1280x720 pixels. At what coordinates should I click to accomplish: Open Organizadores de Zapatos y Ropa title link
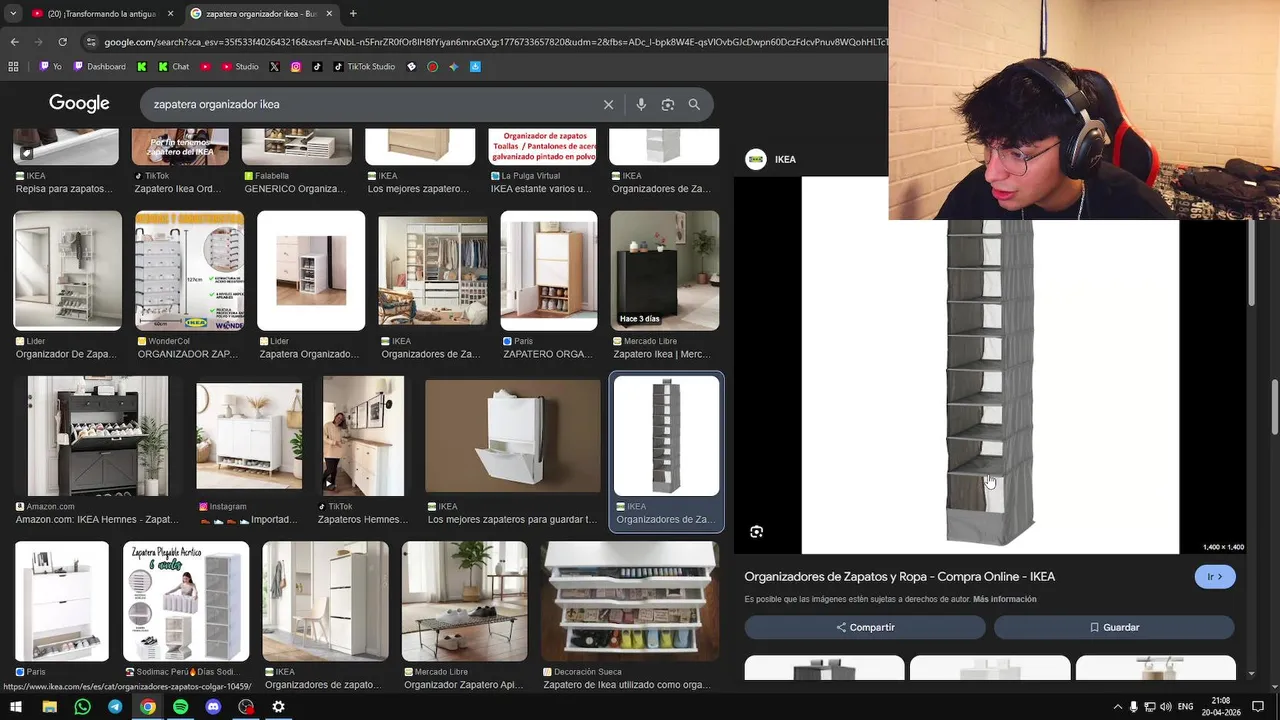(x=899, y=577)
